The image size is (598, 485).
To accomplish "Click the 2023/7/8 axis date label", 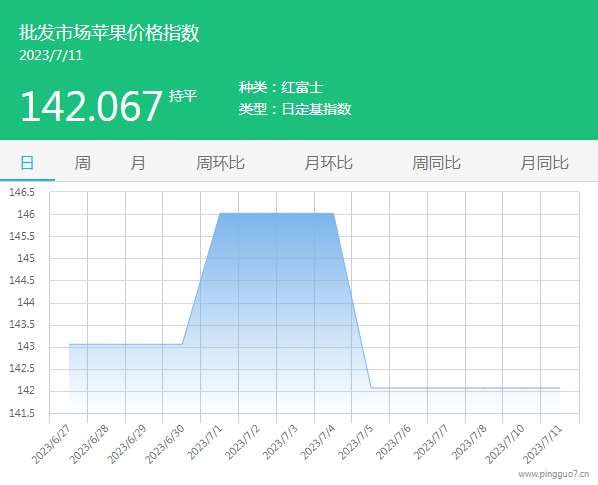I will click(x=469, y=442).
